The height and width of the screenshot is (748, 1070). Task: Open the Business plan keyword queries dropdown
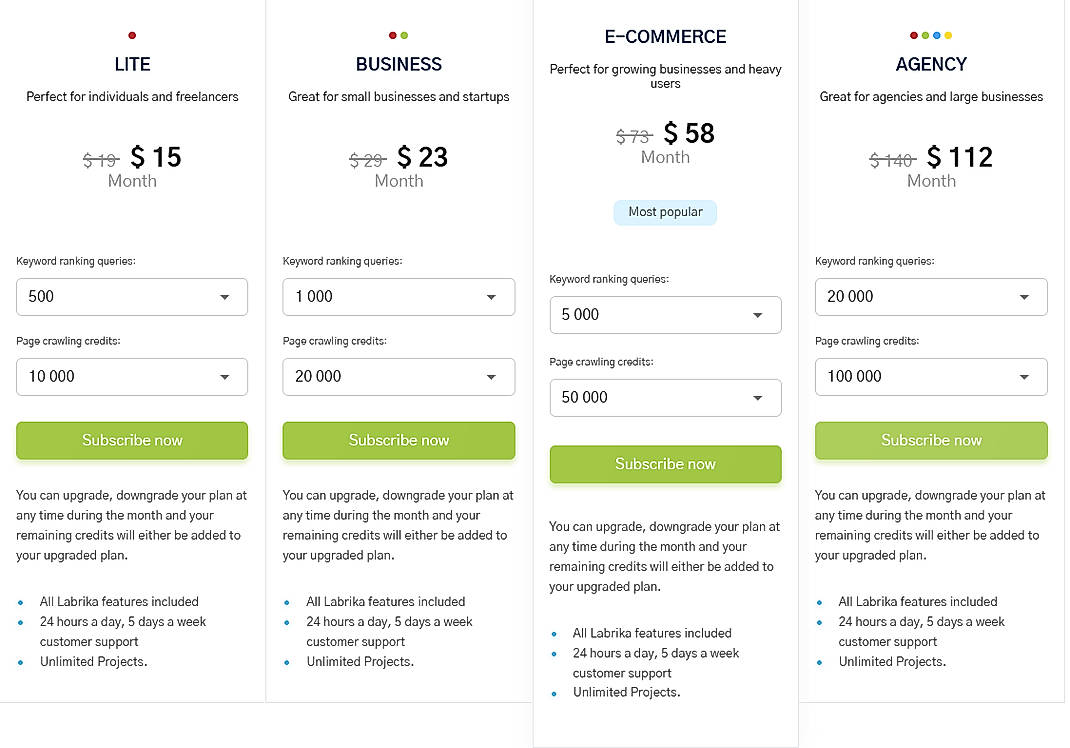click(x=399, y=297)
